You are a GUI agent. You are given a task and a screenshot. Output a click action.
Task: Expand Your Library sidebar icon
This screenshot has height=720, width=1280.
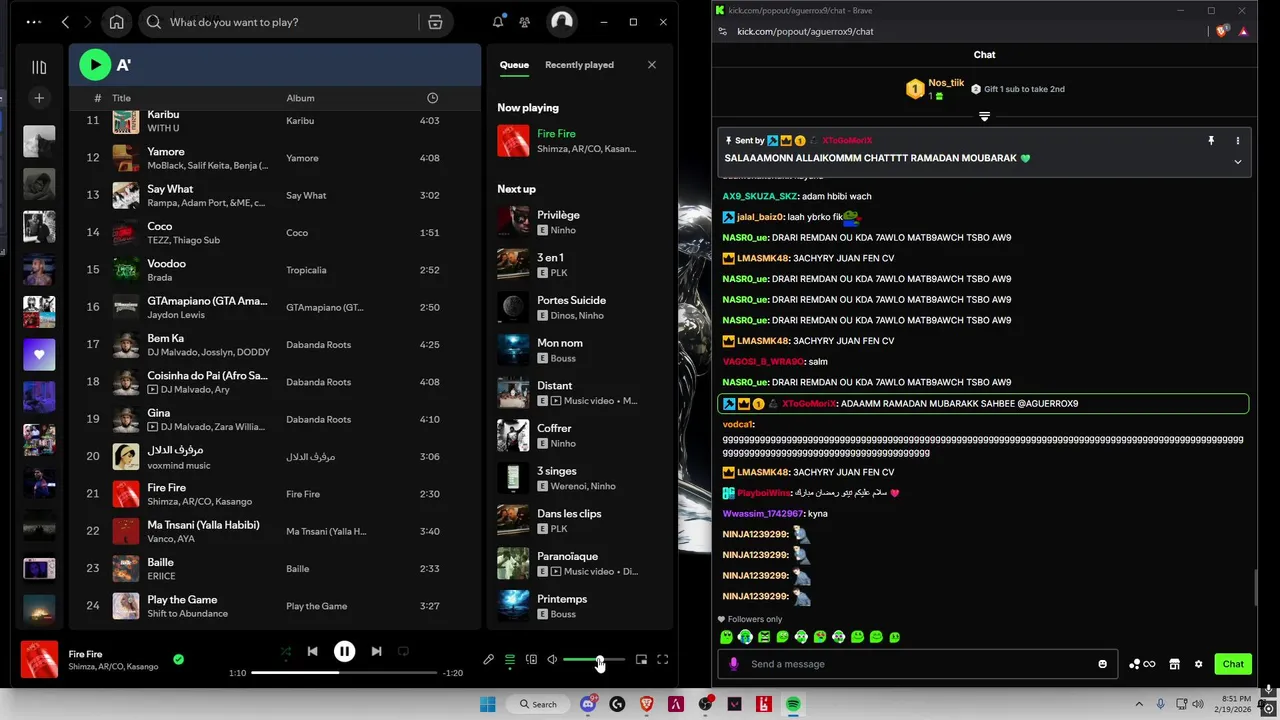(x=39, y=67)
